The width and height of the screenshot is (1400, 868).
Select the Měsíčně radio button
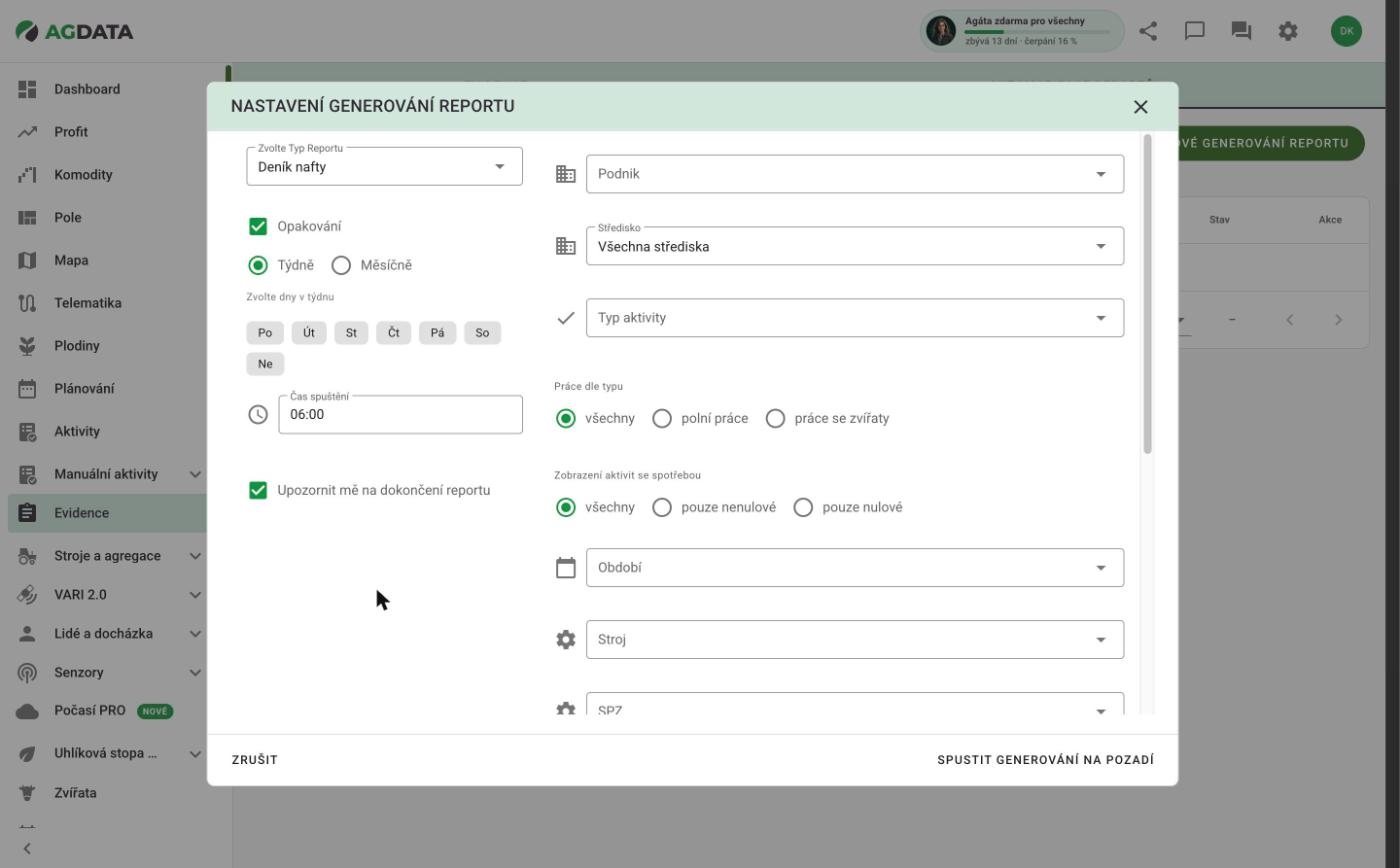[x=341, y=265]
